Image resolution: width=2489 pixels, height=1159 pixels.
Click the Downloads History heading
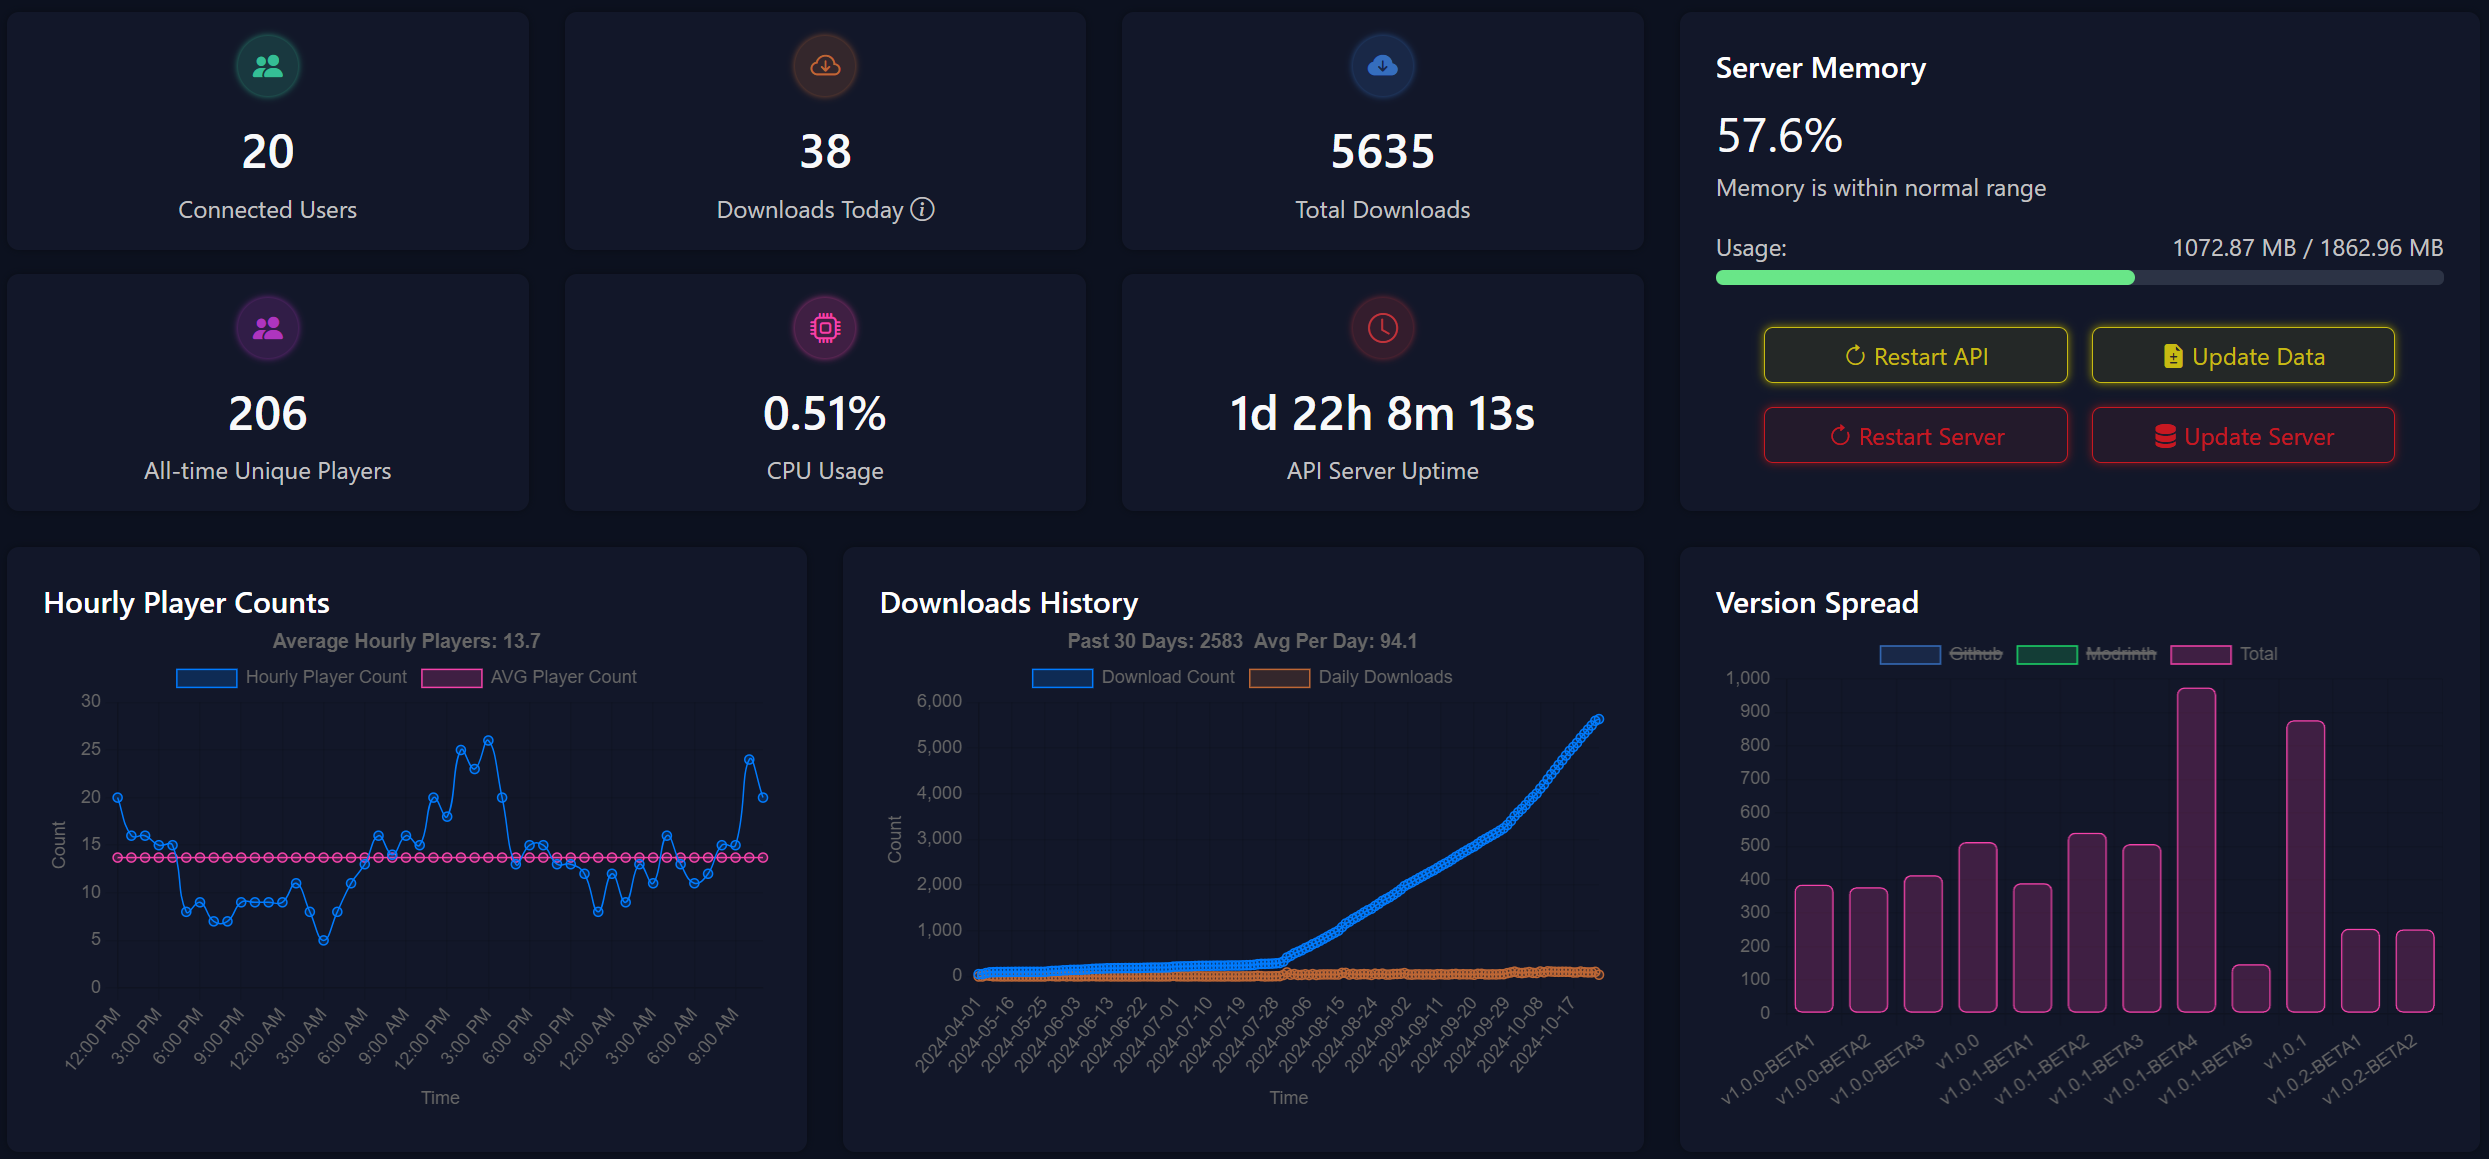point(1009,603)
